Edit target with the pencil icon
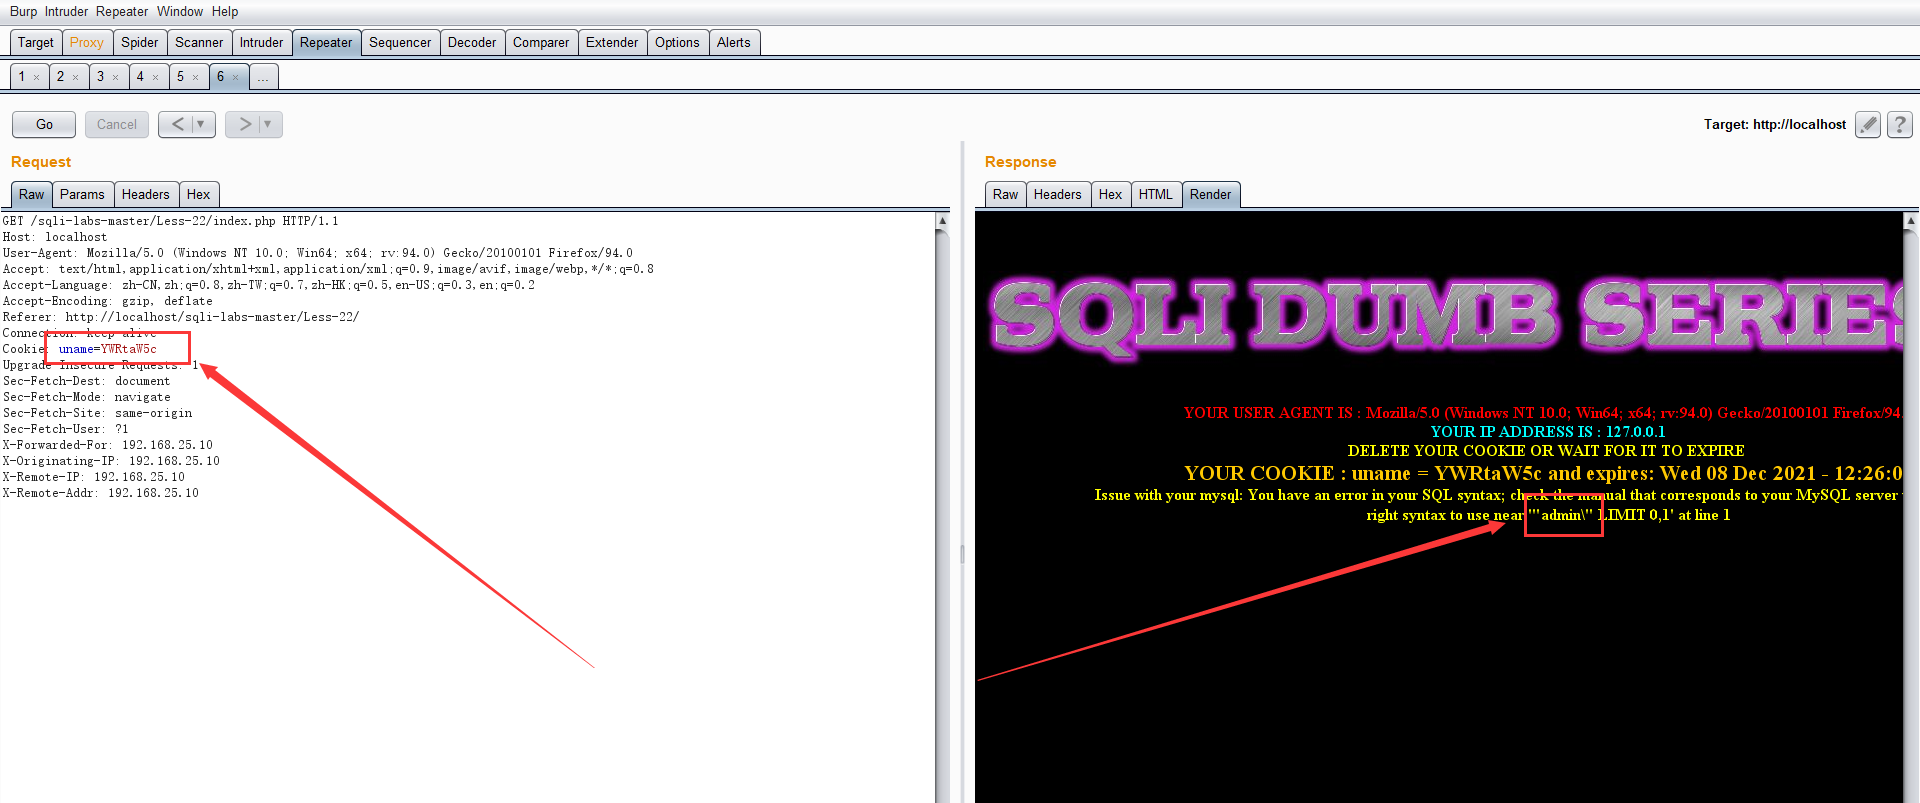 pos(1867,124)
